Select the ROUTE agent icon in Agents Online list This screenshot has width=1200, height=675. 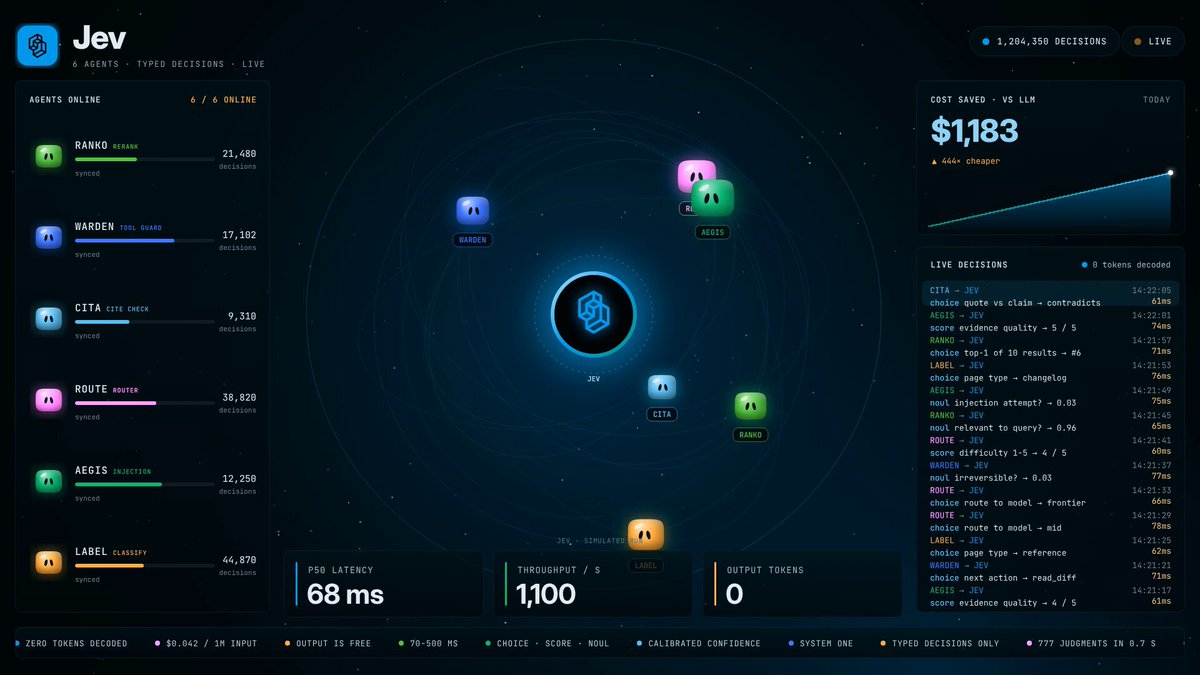(49, 400)
